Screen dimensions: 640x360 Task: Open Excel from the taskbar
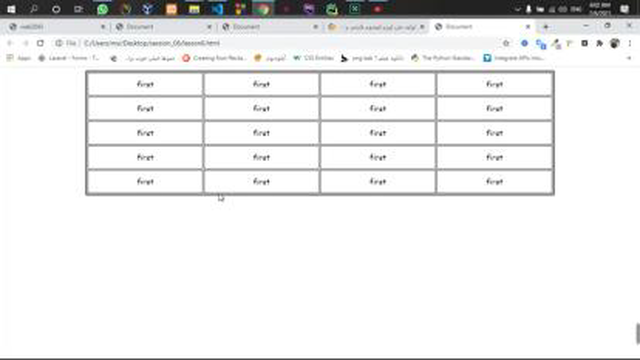coord(355,9)
